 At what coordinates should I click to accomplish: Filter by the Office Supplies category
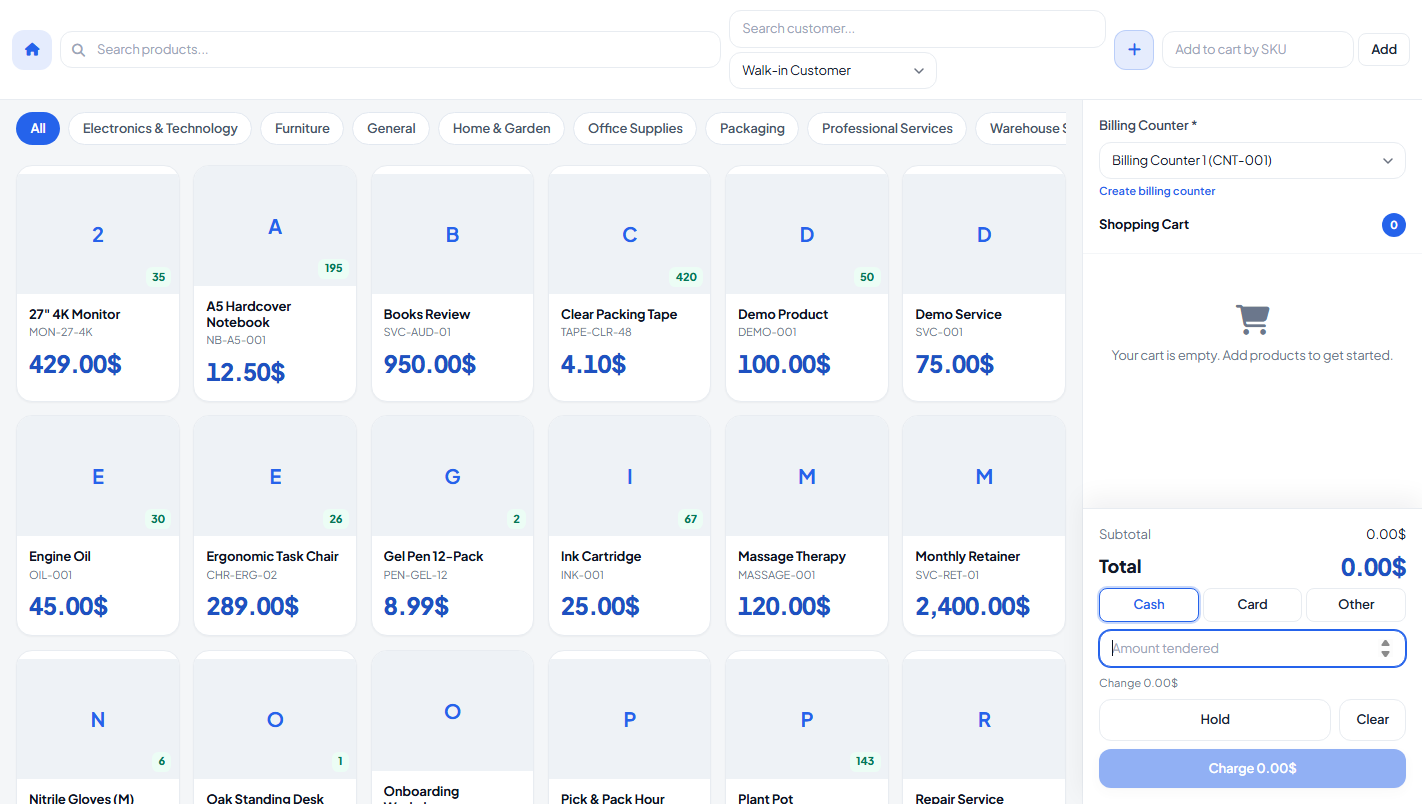(x=635, y=128)
